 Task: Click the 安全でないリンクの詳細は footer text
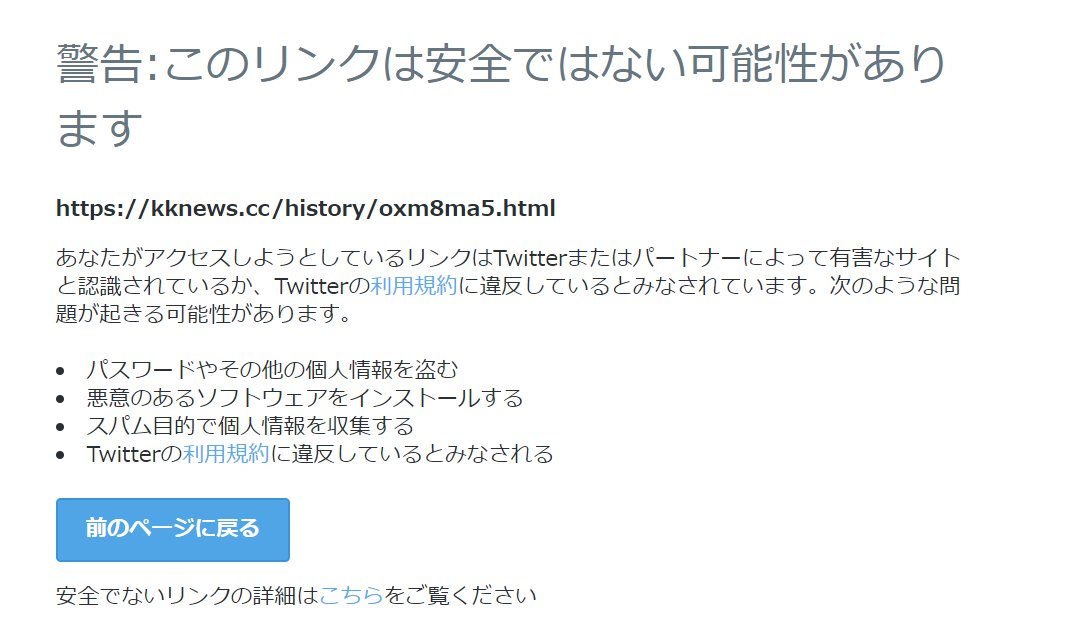[187, 595]
